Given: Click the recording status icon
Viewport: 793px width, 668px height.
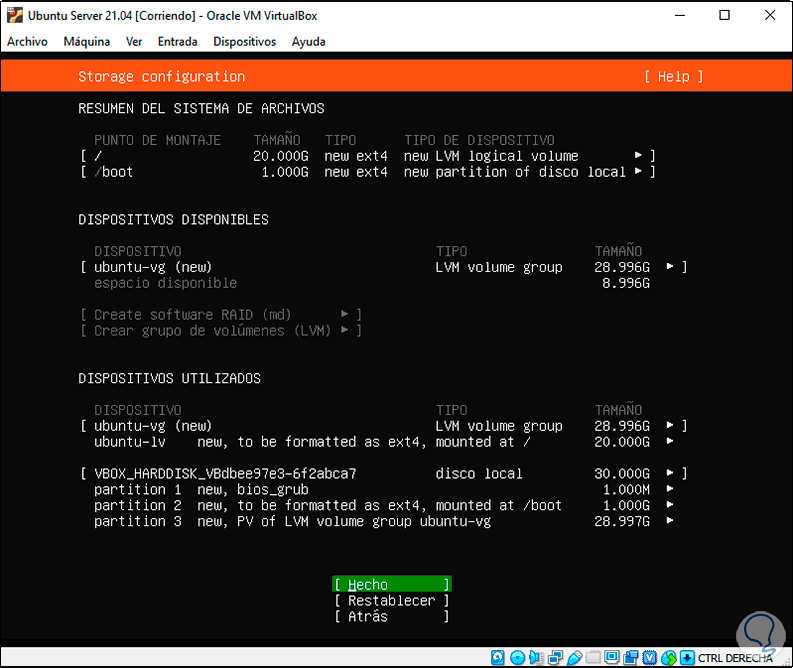Looking at the screenshot, I should 631,657.
